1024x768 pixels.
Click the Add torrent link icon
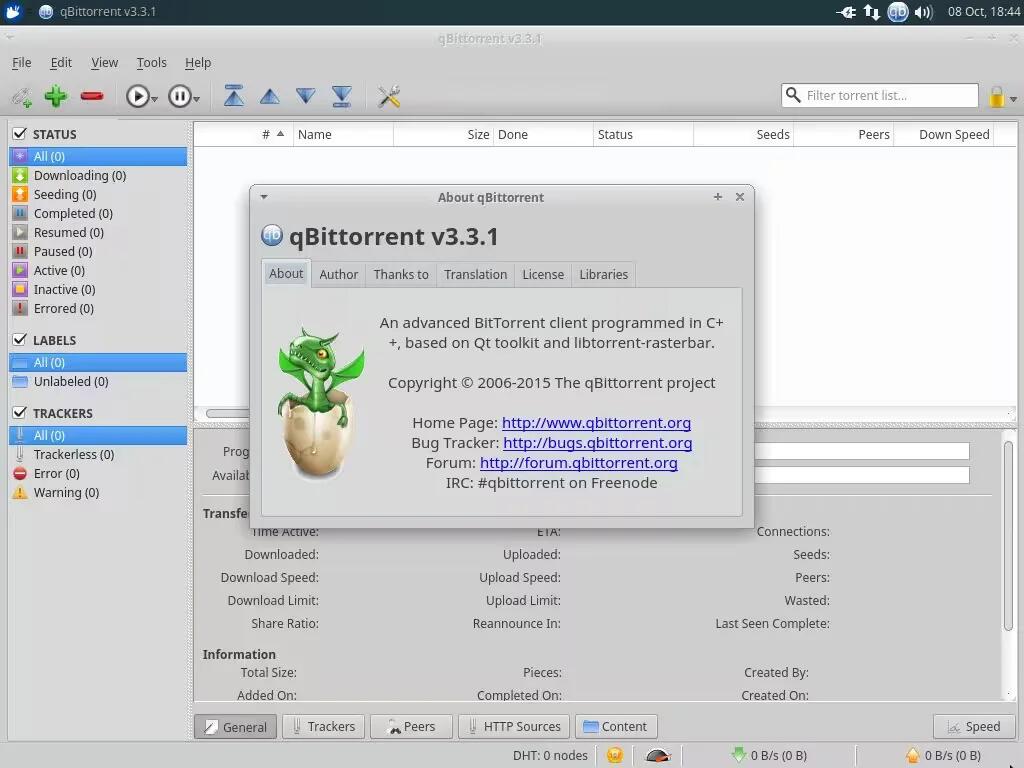click(22, 97)
